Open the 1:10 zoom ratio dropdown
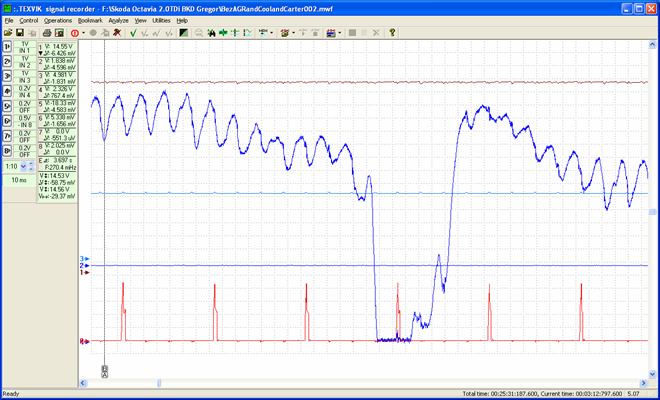Image resolution: width=660 pixels, height=400 pixels. (x=23, y=166)
